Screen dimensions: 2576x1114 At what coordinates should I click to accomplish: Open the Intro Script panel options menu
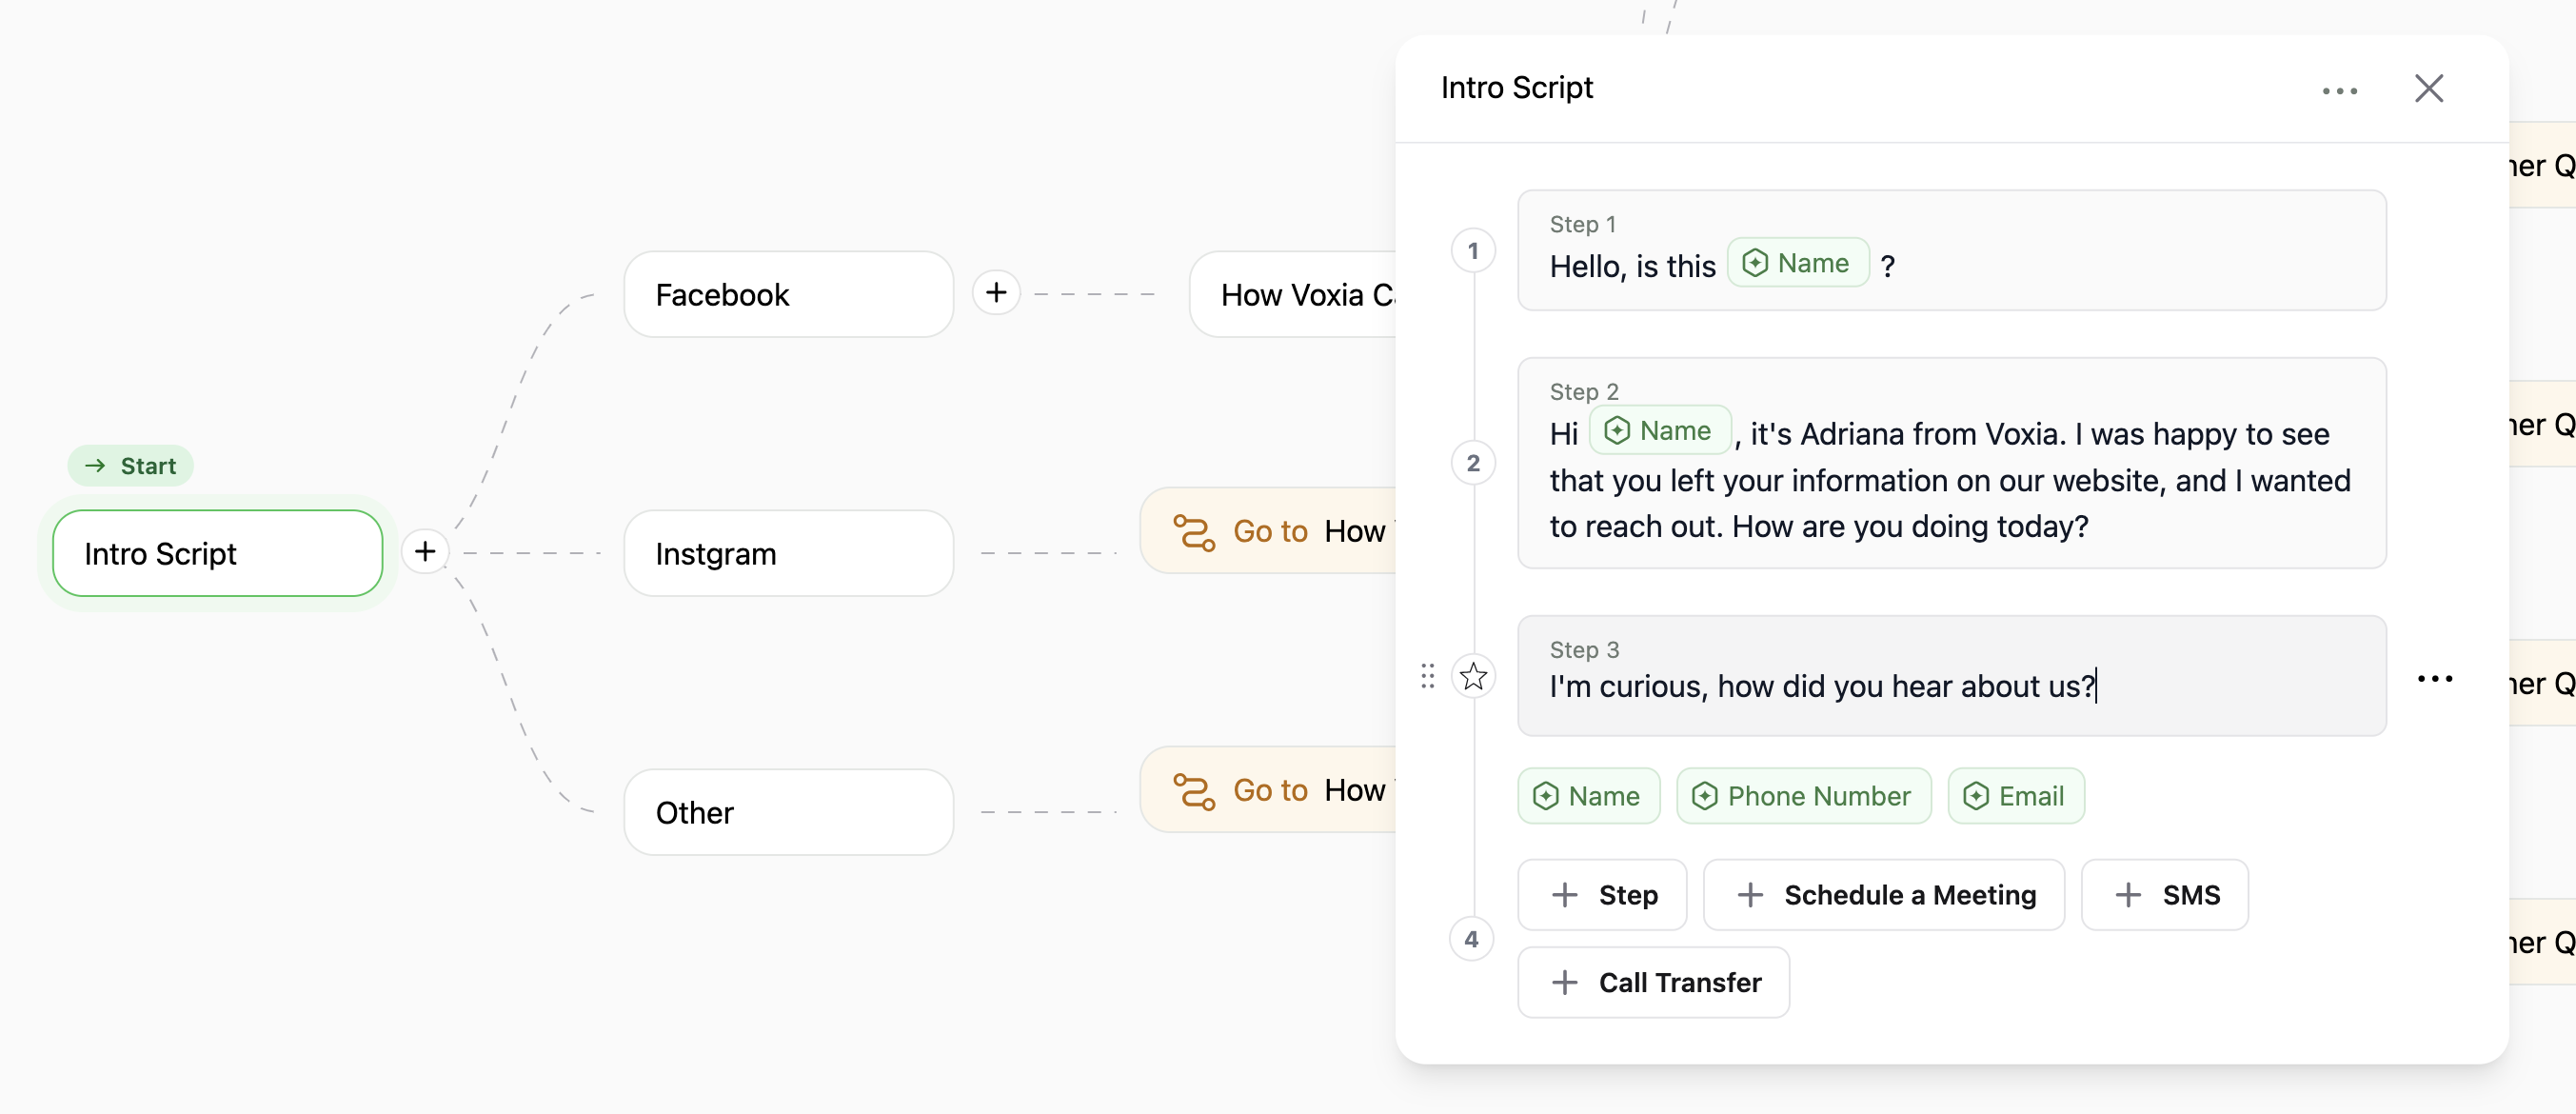(2339, 91)
